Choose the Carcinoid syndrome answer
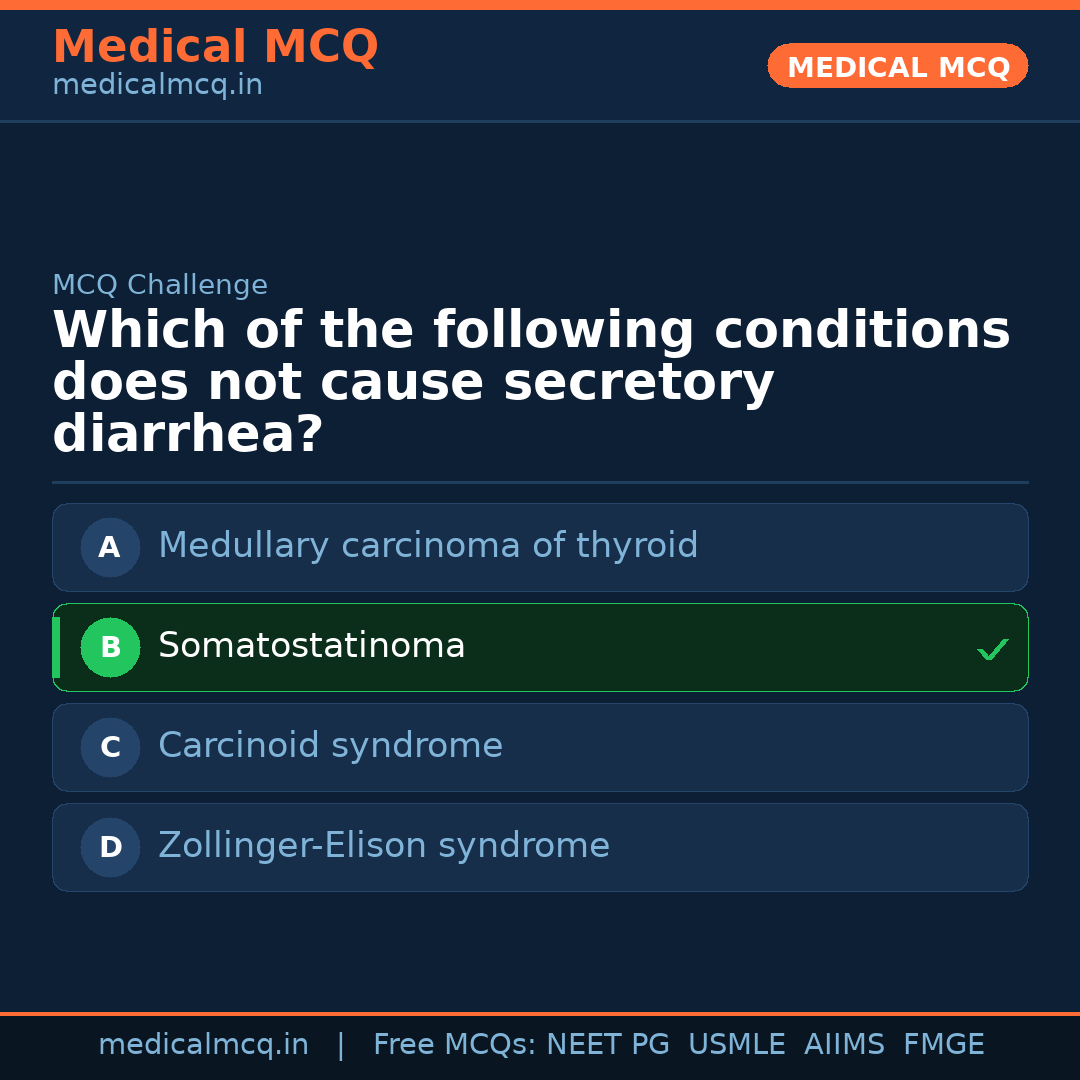1080x1080 pixels. [x=330, y=746]
